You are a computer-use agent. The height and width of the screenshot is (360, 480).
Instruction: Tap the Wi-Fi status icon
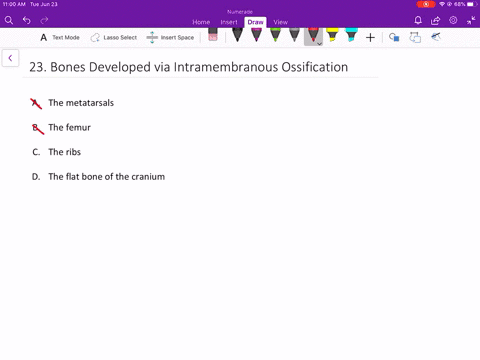442,4
